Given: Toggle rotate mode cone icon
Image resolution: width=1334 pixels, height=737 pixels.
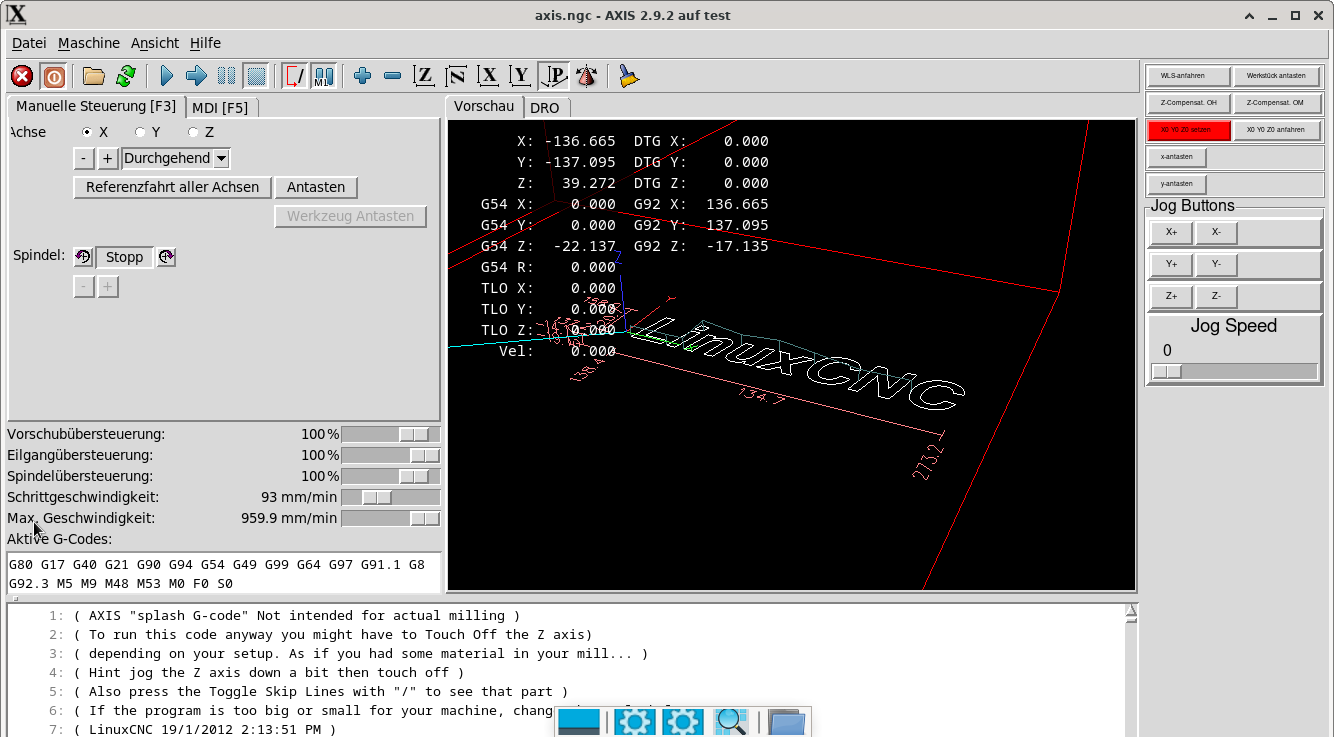Looking at the screenshot, I should pos(586,76).
